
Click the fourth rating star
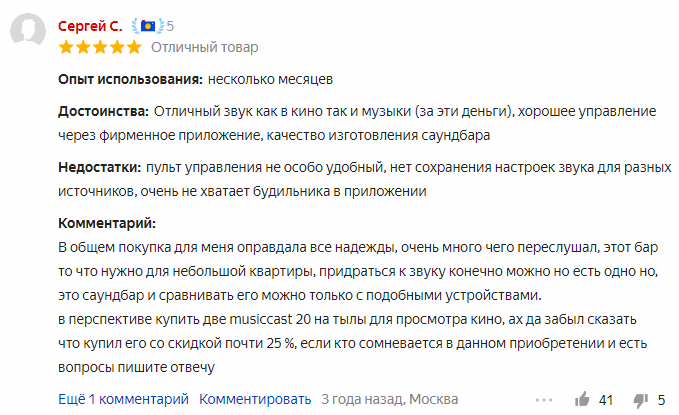[x=117, y=47]
